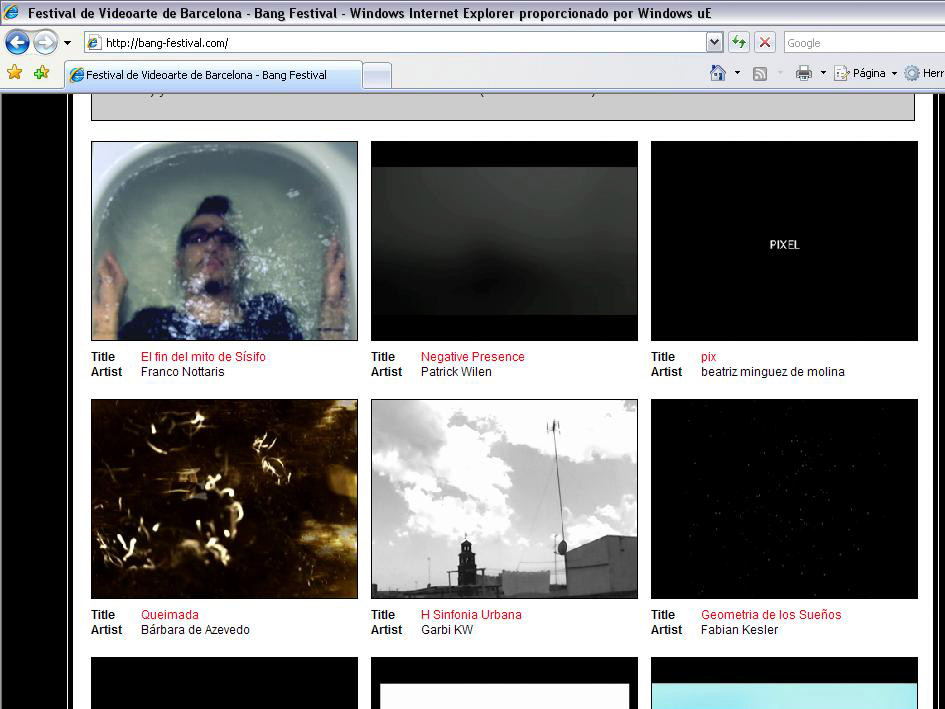Click the page icon in address bar
Screen dimensions: 945x709
tap(93, 43)
